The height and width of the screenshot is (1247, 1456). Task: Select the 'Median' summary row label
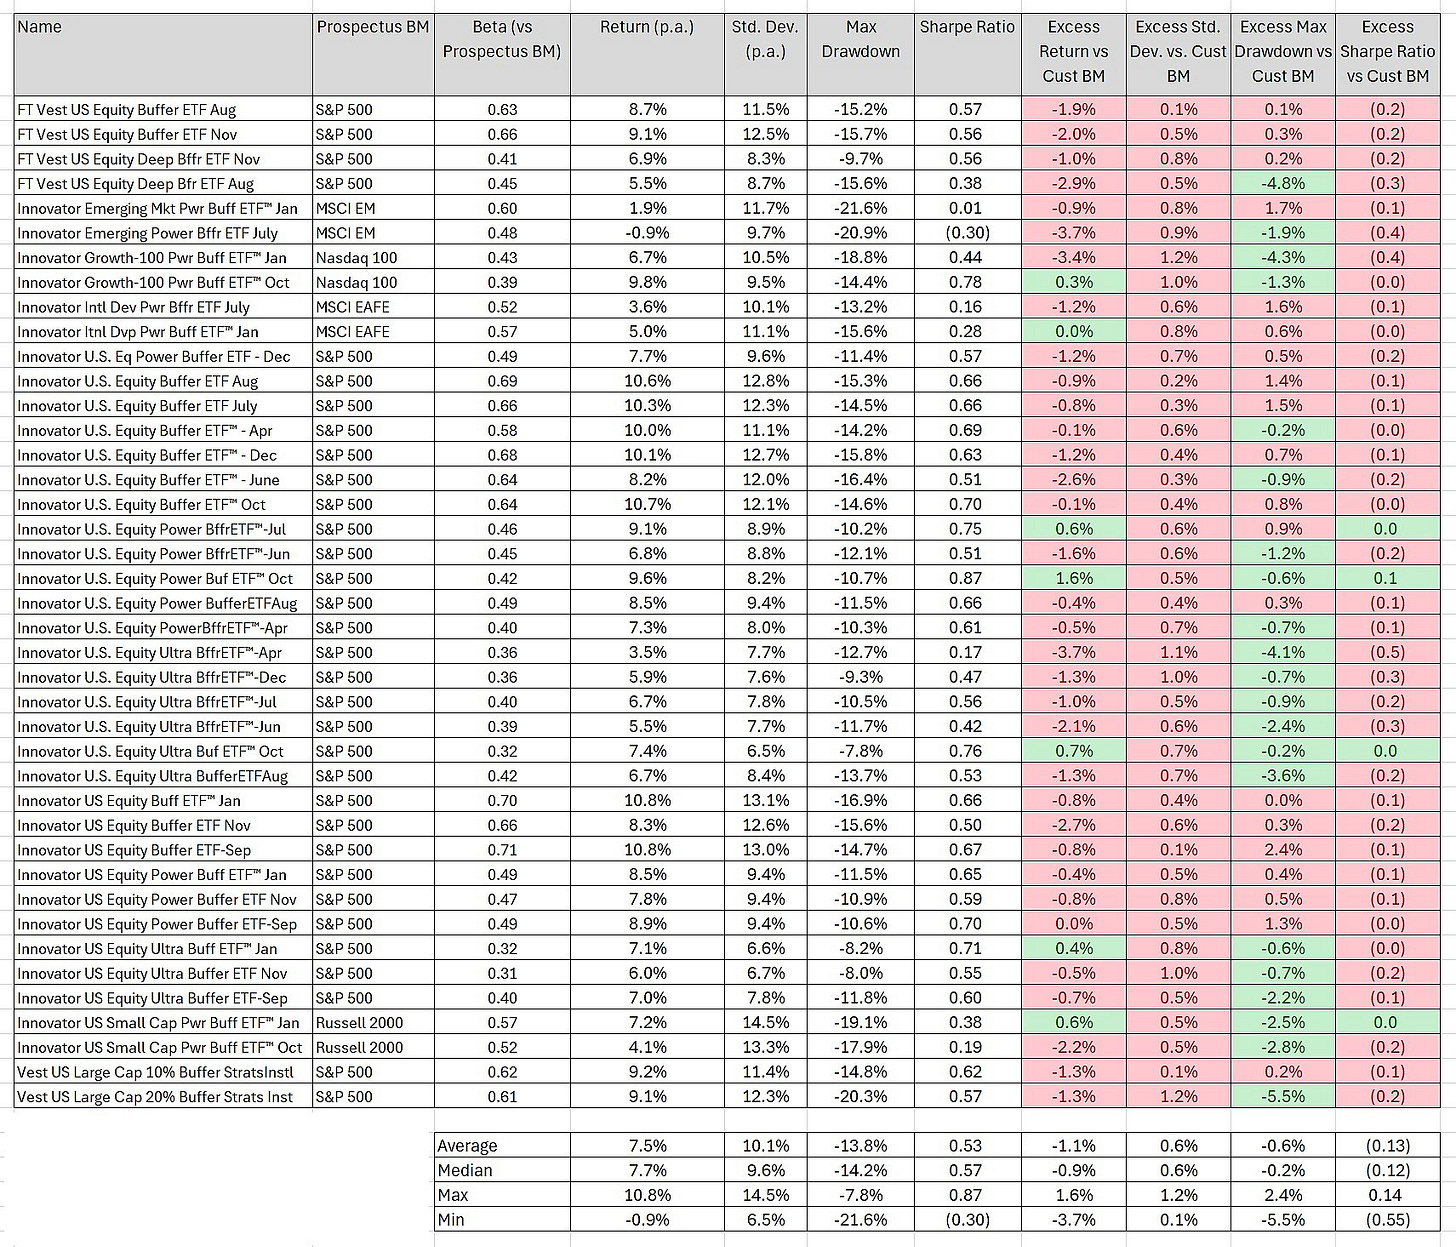502,1170
